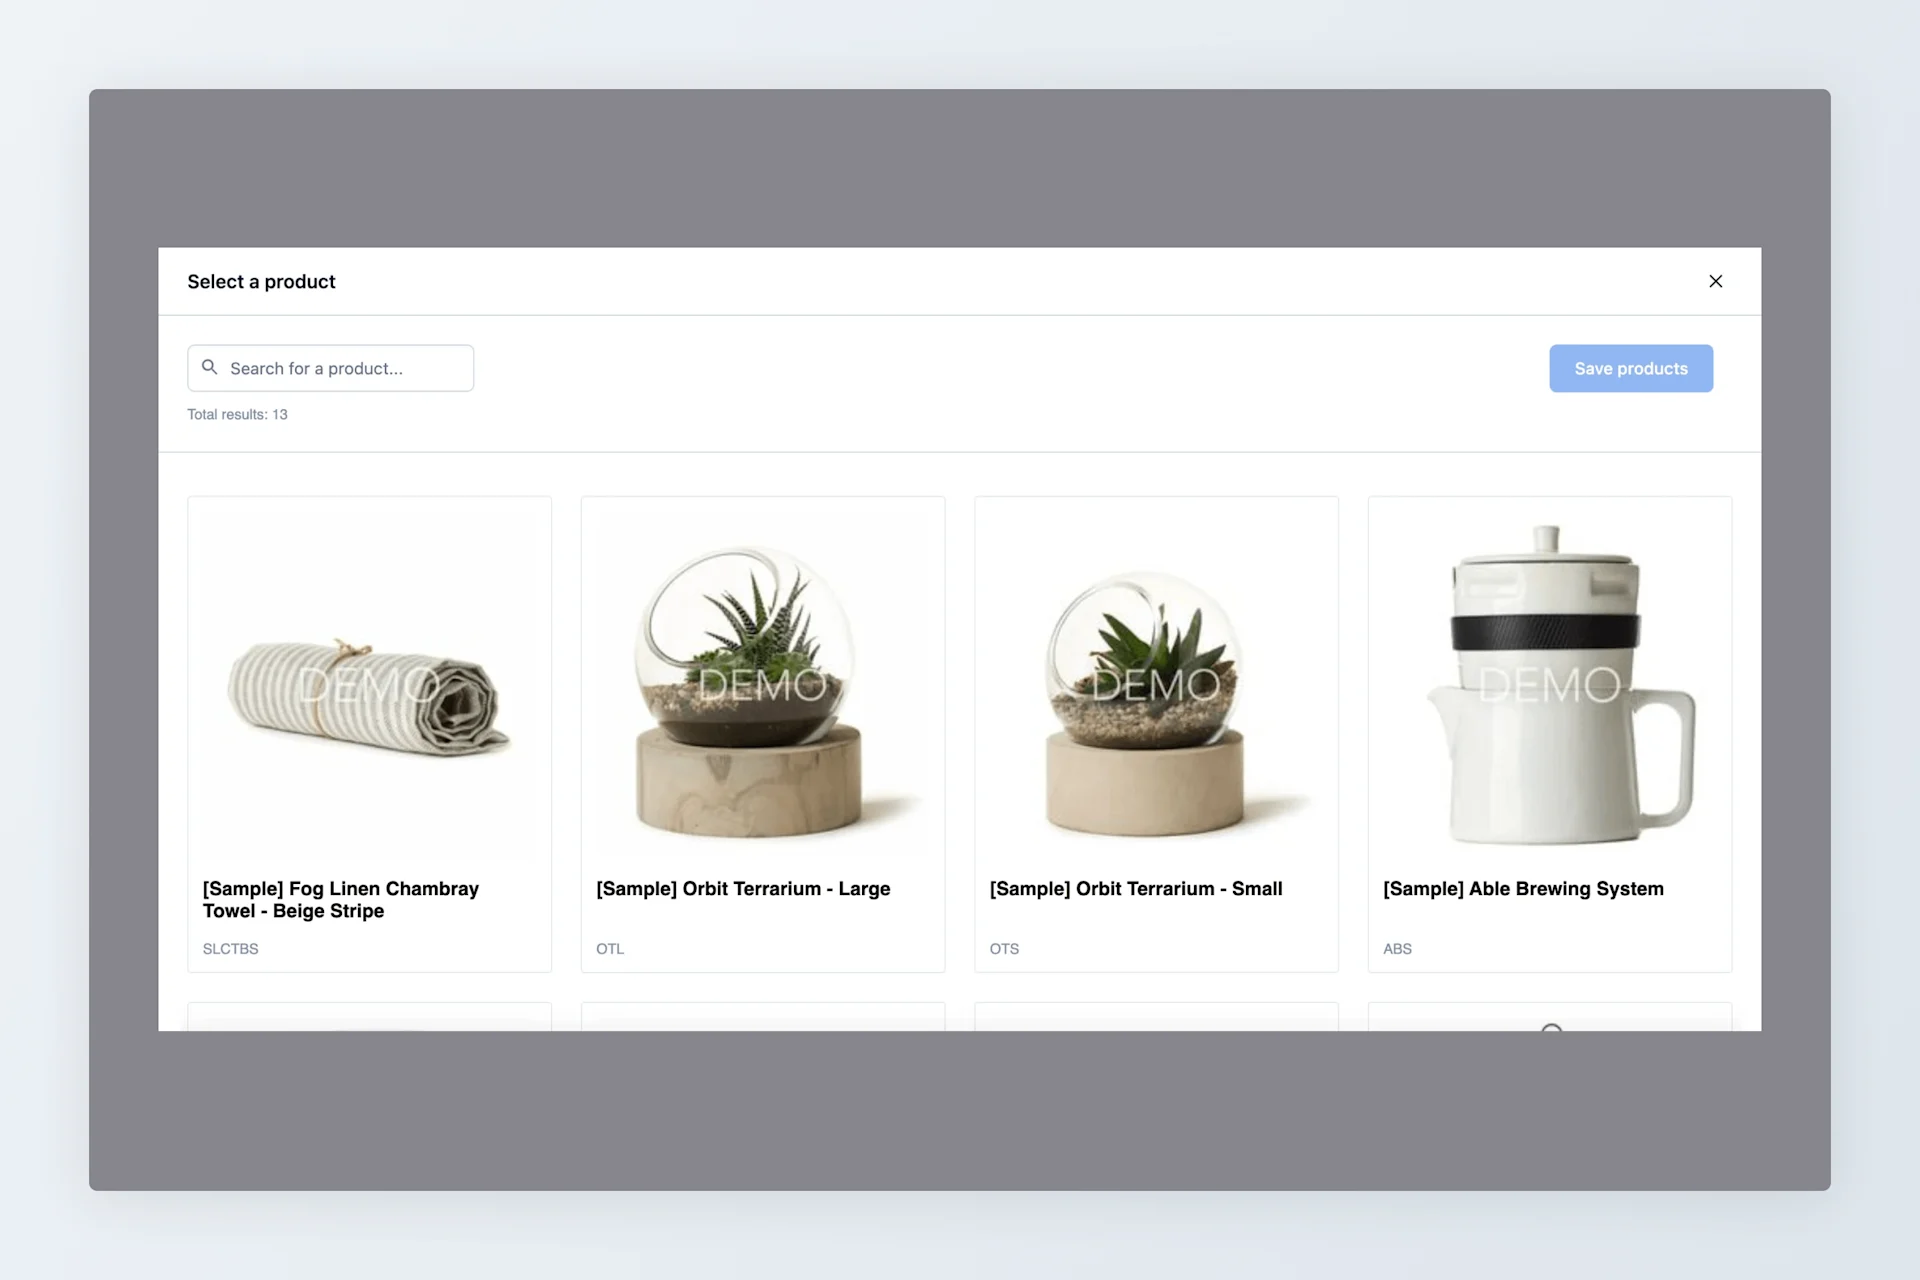Select the large Orbit Terrarium image

tap(762, 684)
